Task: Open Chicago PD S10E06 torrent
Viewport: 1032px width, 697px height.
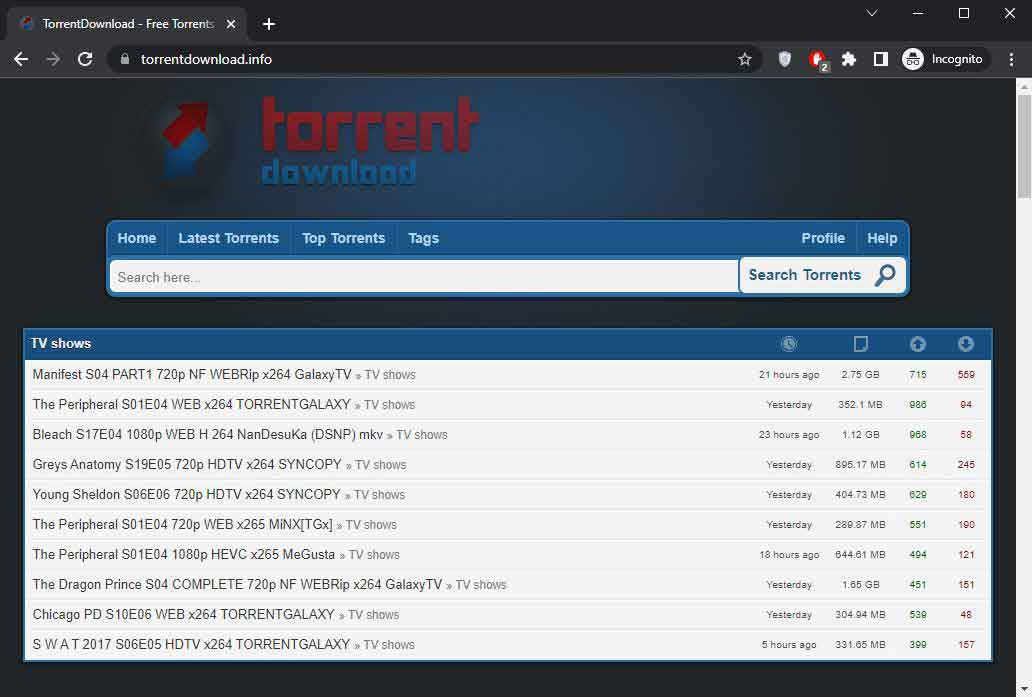Action: [x=184, y=615]
